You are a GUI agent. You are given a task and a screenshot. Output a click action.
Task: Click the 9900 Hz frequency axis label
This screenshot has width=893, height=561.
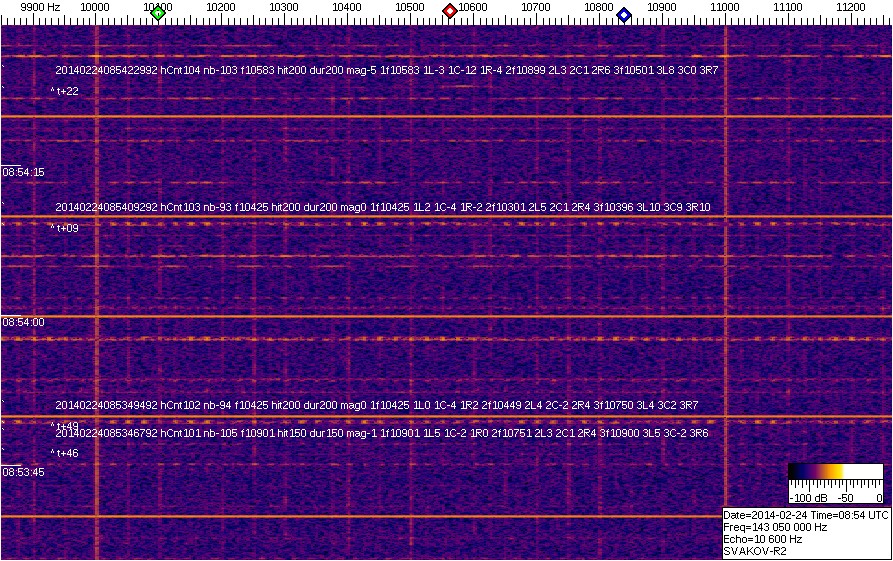pyautogui.click(x=40, y=7)
